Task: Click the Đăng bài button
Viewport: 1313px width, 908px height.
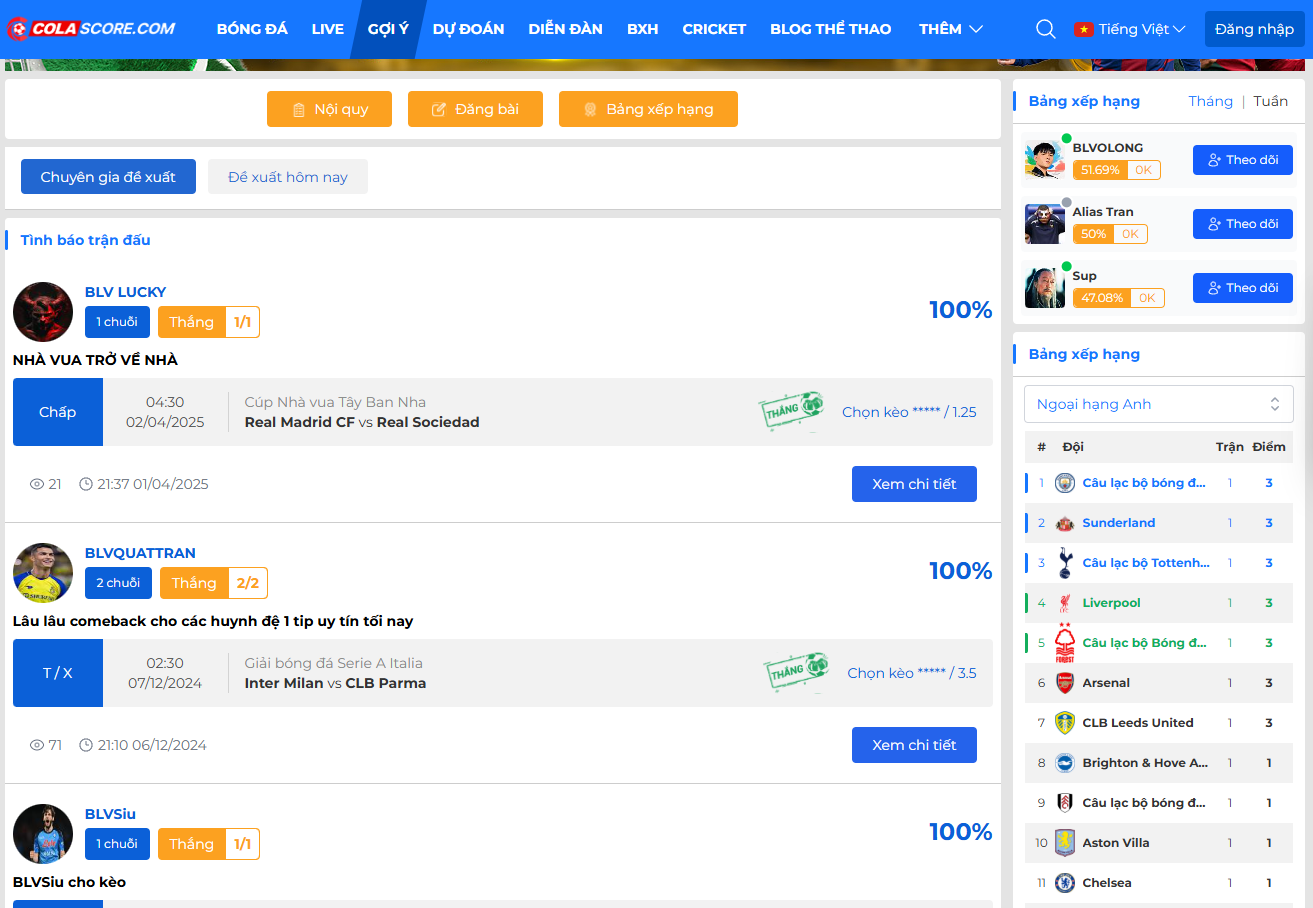Action: pos(475,109)
